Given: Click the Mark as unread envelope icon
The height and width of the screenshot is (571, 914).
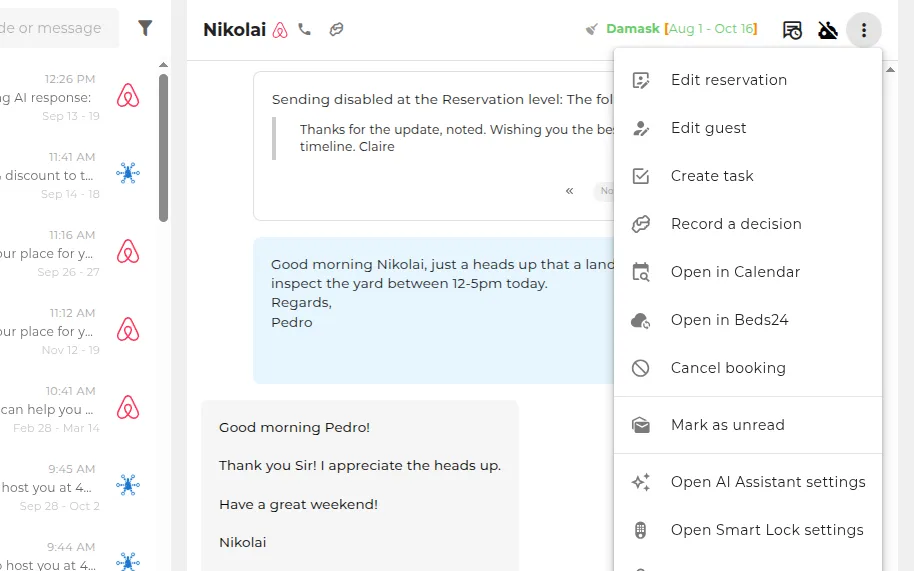Looking at the screenshot, I should [641, 425].
